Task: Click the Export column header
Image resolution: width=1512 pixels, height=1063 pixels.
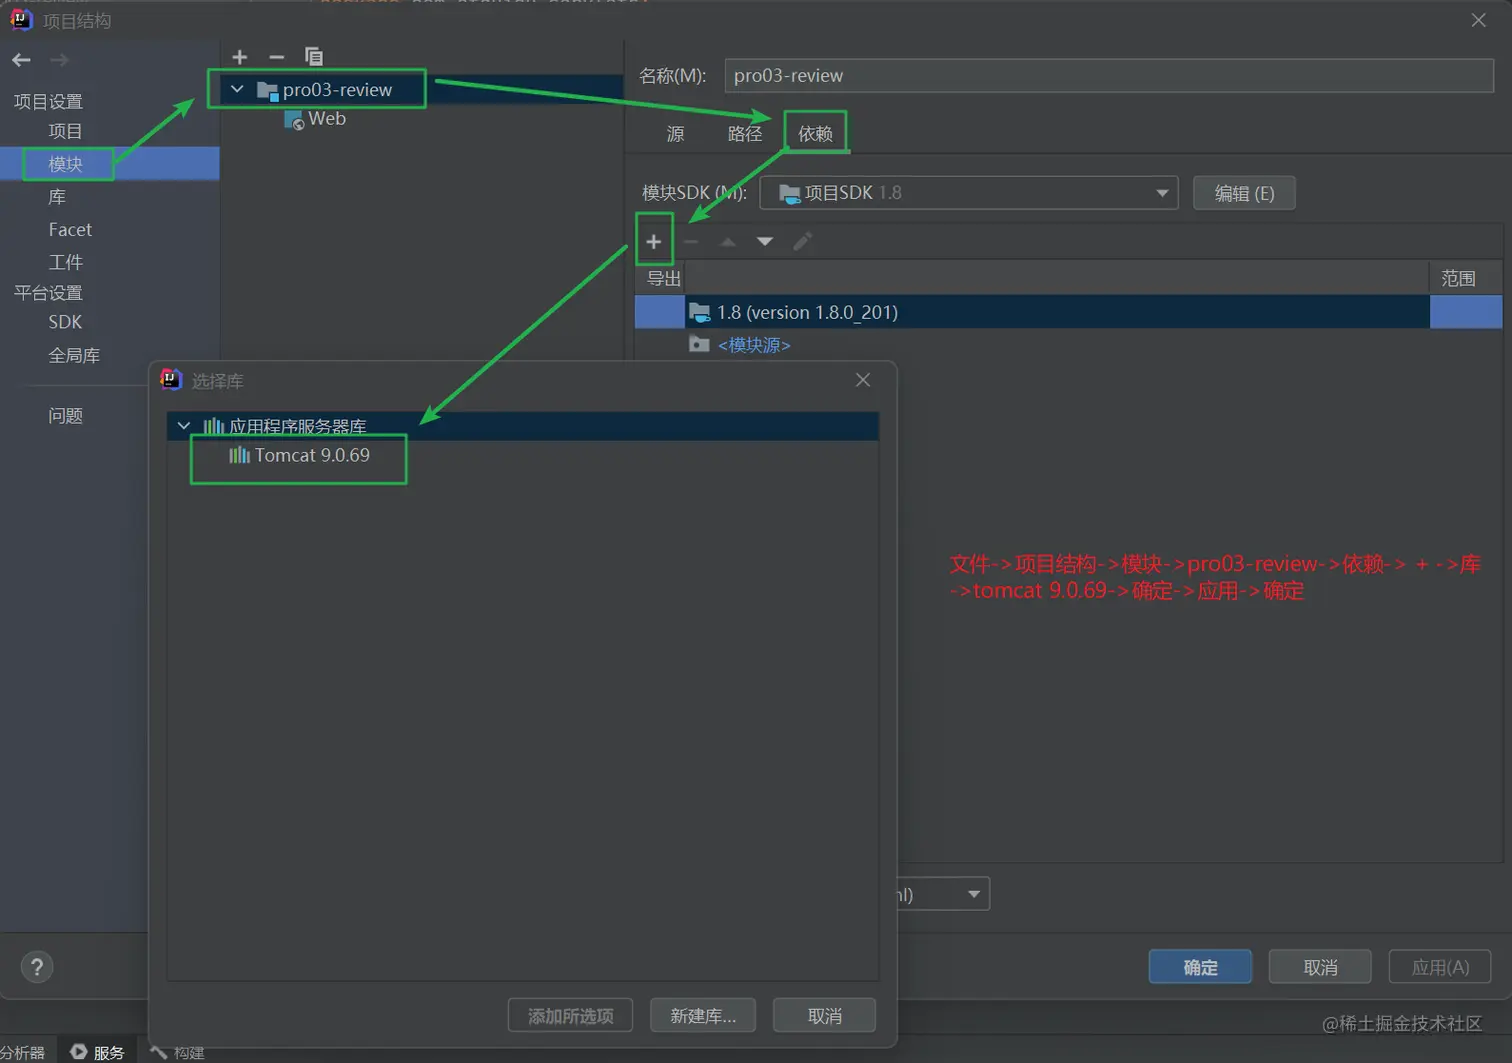Action: tap(663, 279)
